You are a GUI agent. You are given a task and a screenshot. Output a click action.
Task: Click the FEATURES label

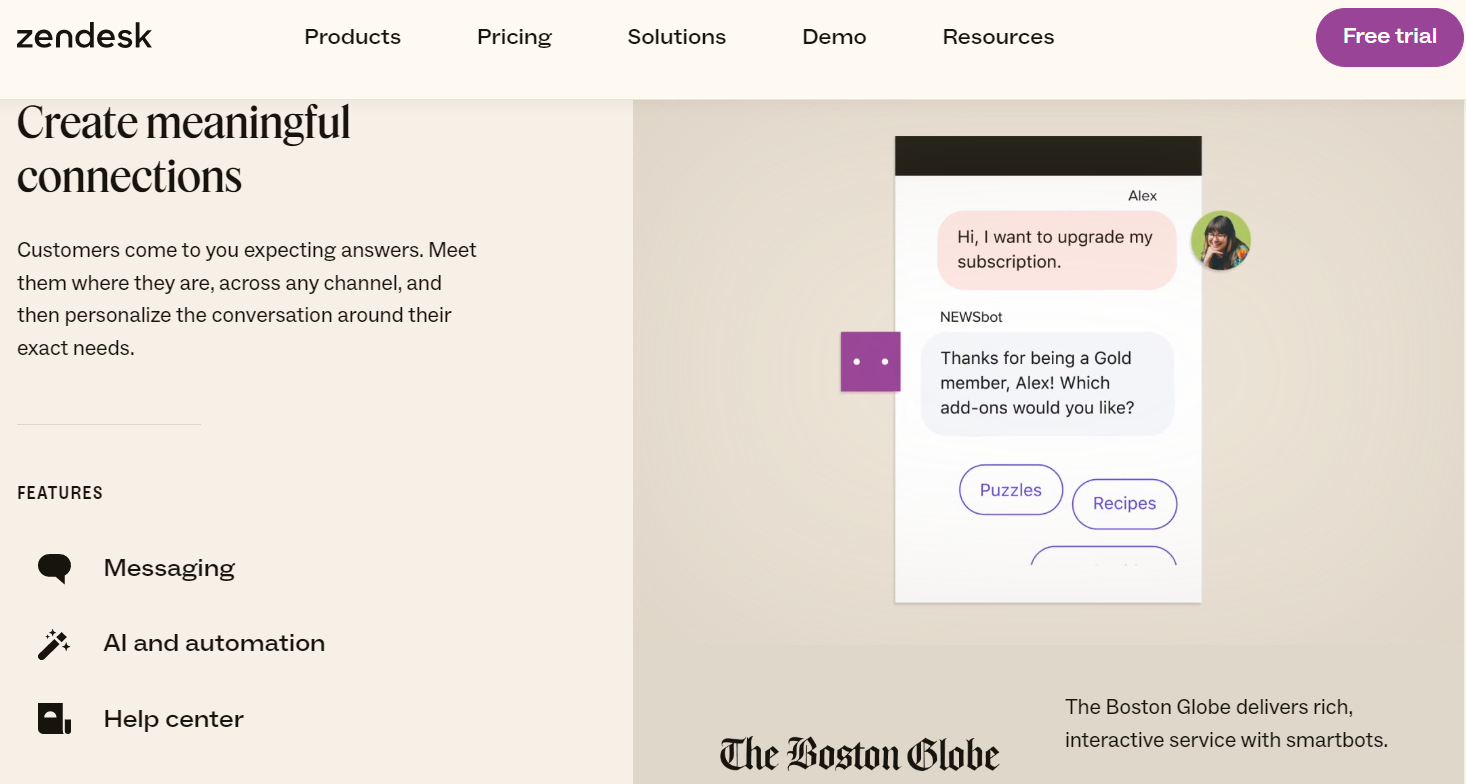(x=60, y=493)
